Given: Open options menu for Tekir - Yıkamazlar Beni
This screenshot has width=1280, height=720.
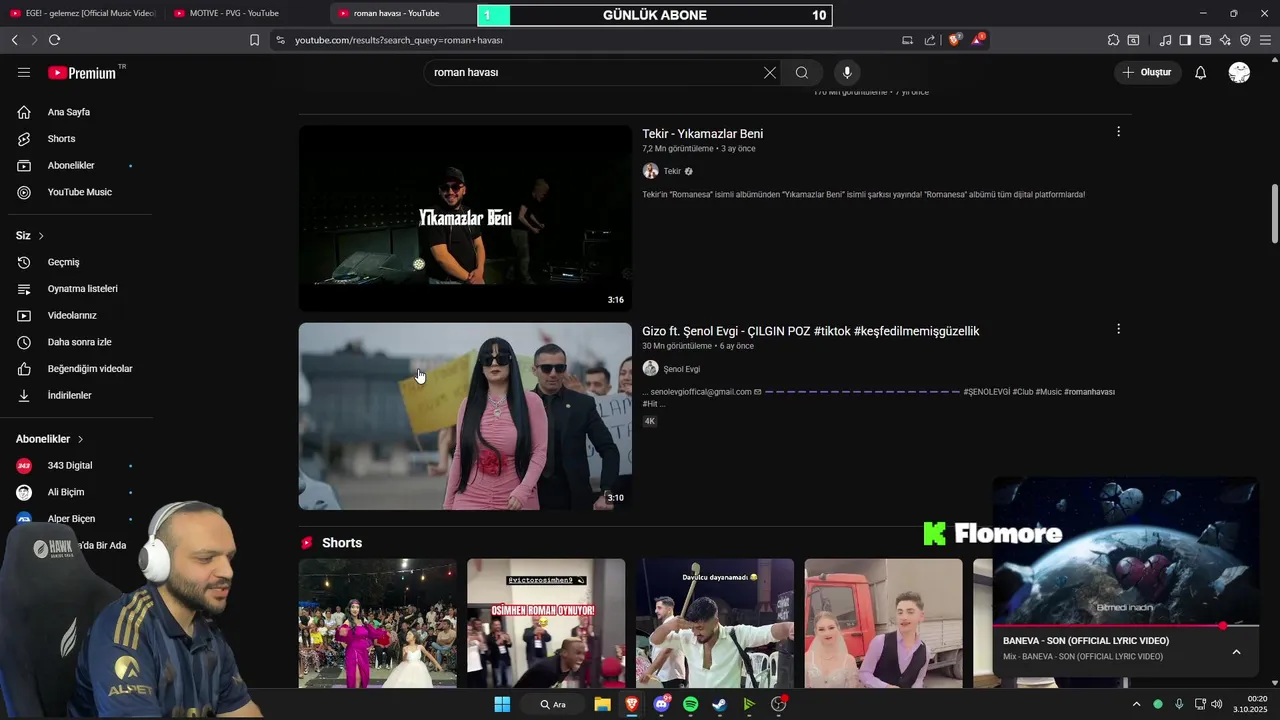Looking at the screenshot, I should click(x=1118, y=132).
